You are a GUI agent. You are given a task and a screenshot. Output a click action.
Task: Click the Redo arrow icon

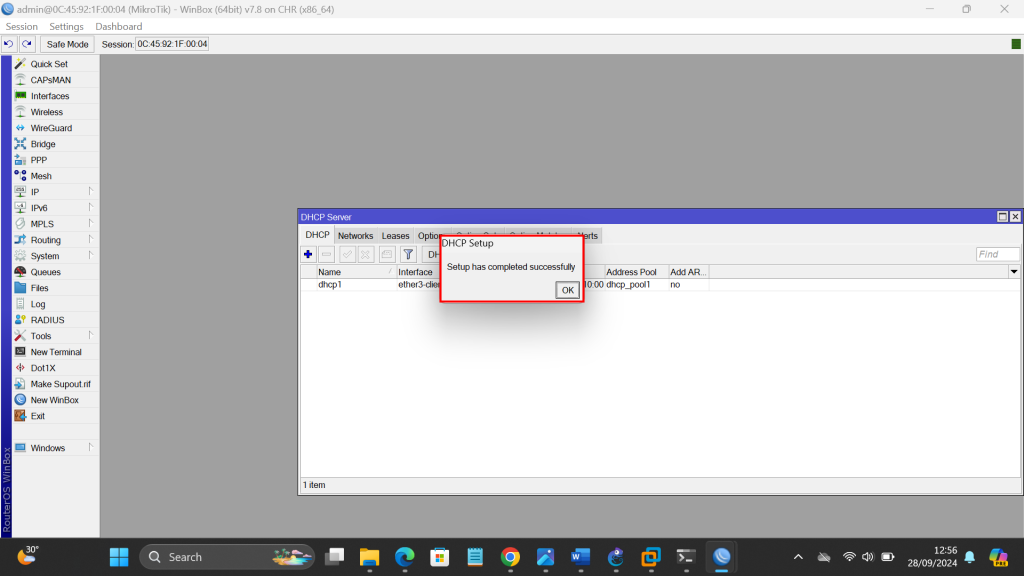pos(27,44)
